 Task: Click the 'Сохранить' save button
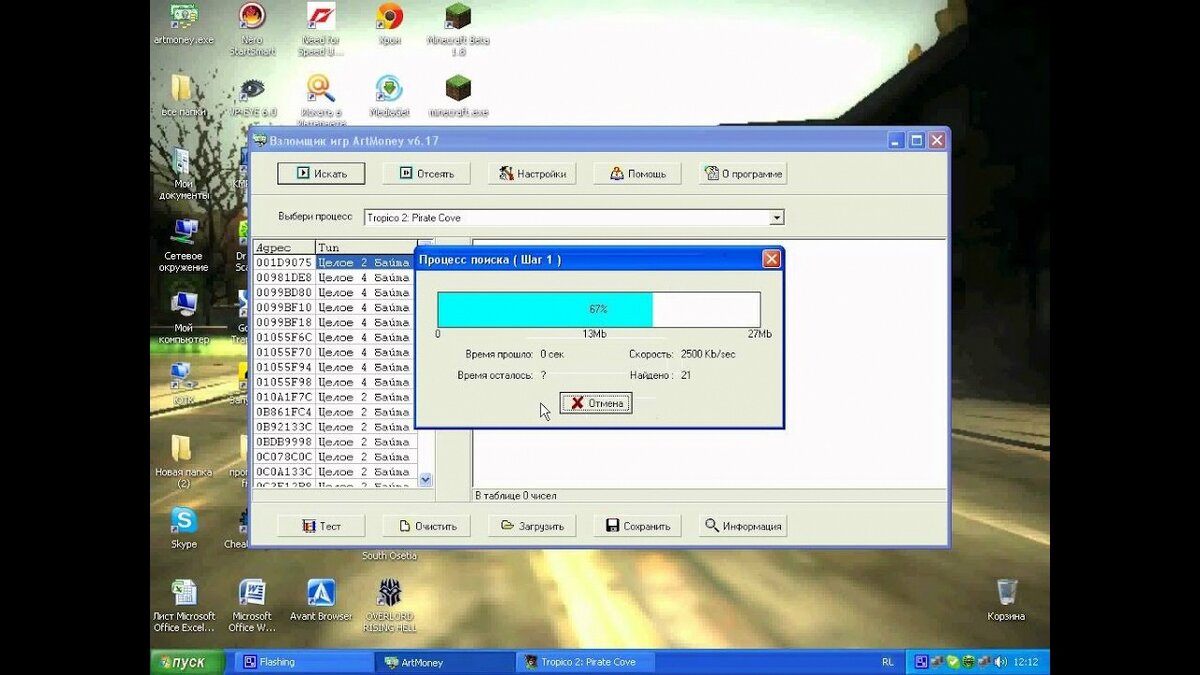[637, 525]
